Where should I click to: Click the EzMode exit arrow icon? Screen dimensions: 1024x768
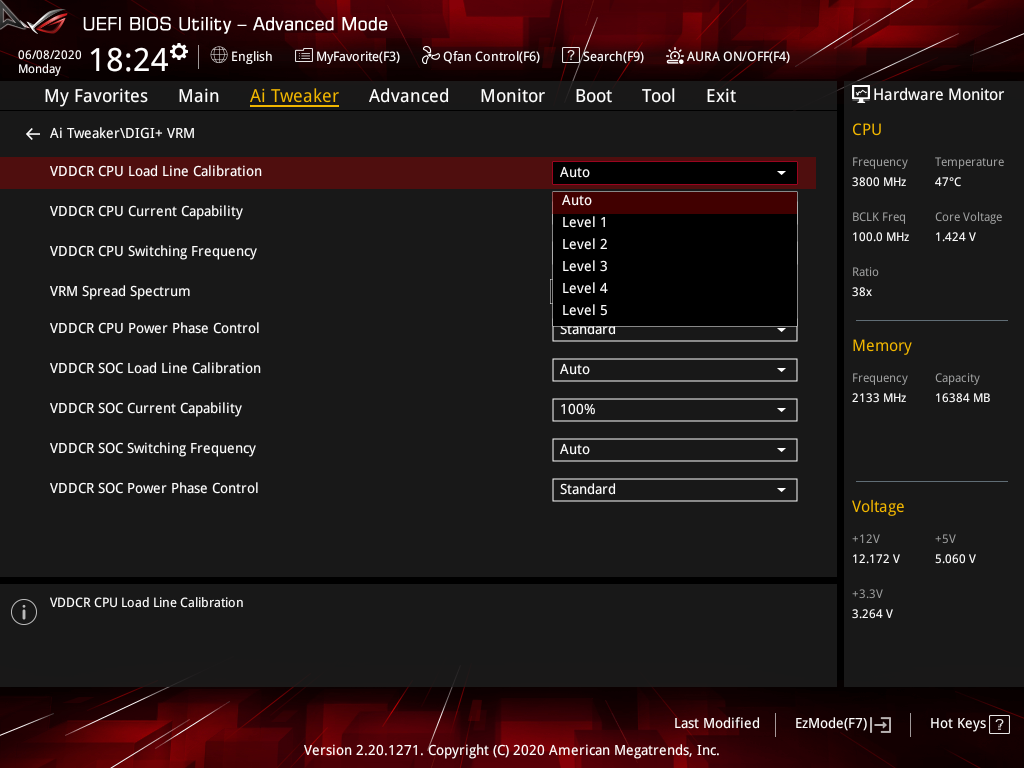882,724
